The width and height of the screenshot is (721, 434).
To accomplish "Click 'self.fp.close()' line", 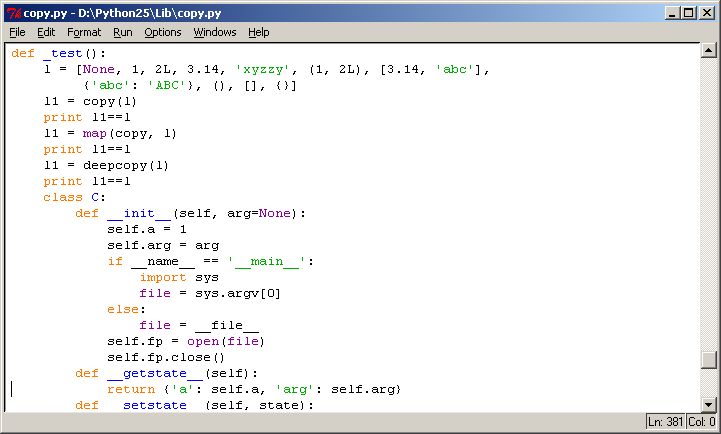I will [x=166, y=357].
